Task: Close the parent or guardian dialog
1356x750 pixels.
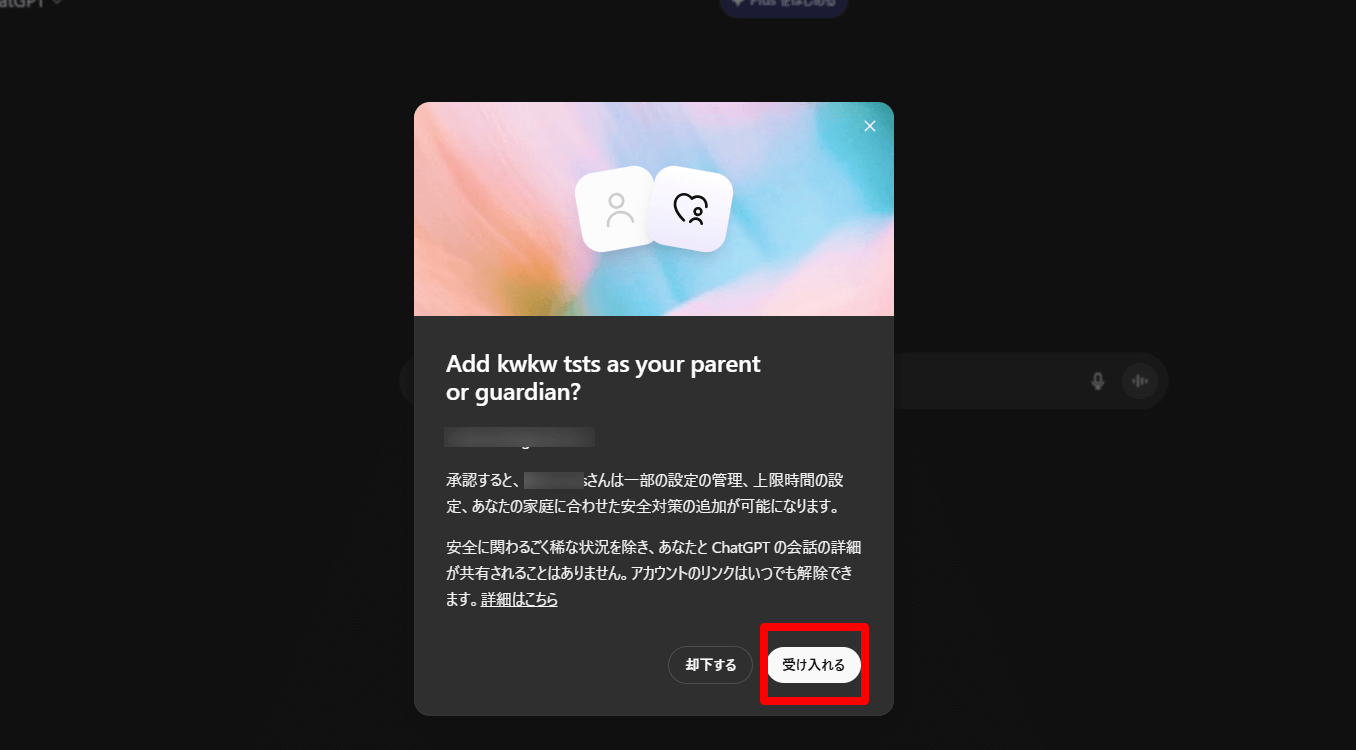Action: [x=869, y=126]
